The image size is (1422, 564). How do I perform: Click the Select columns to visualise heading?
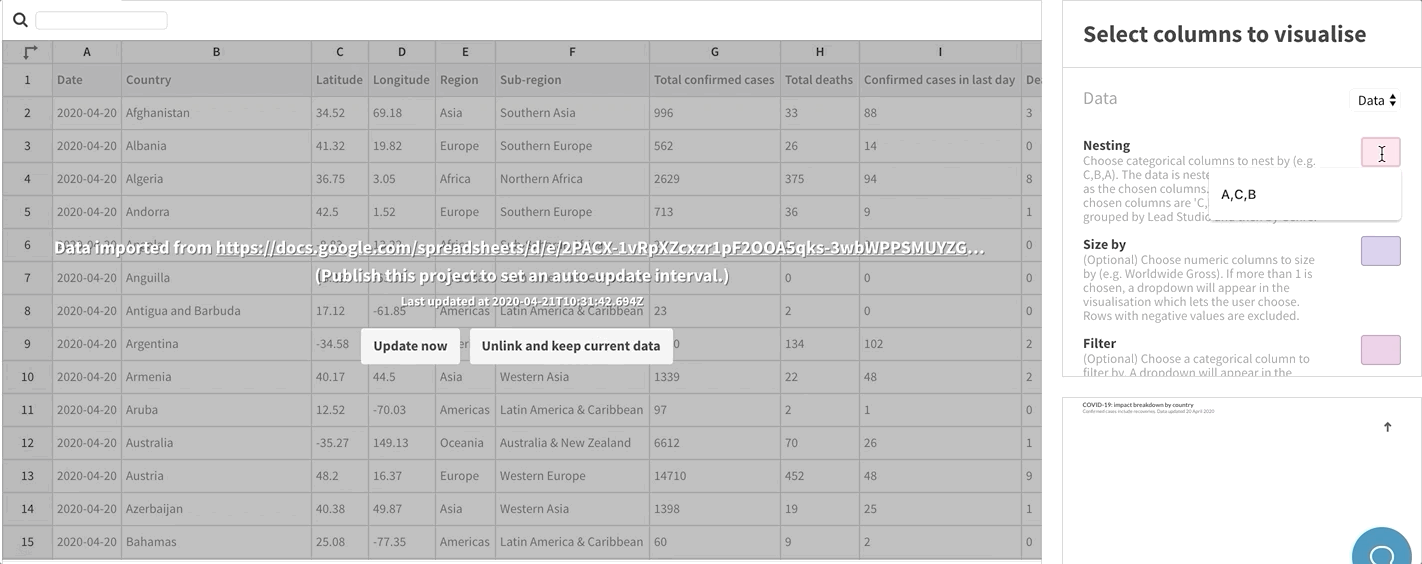1224,34
